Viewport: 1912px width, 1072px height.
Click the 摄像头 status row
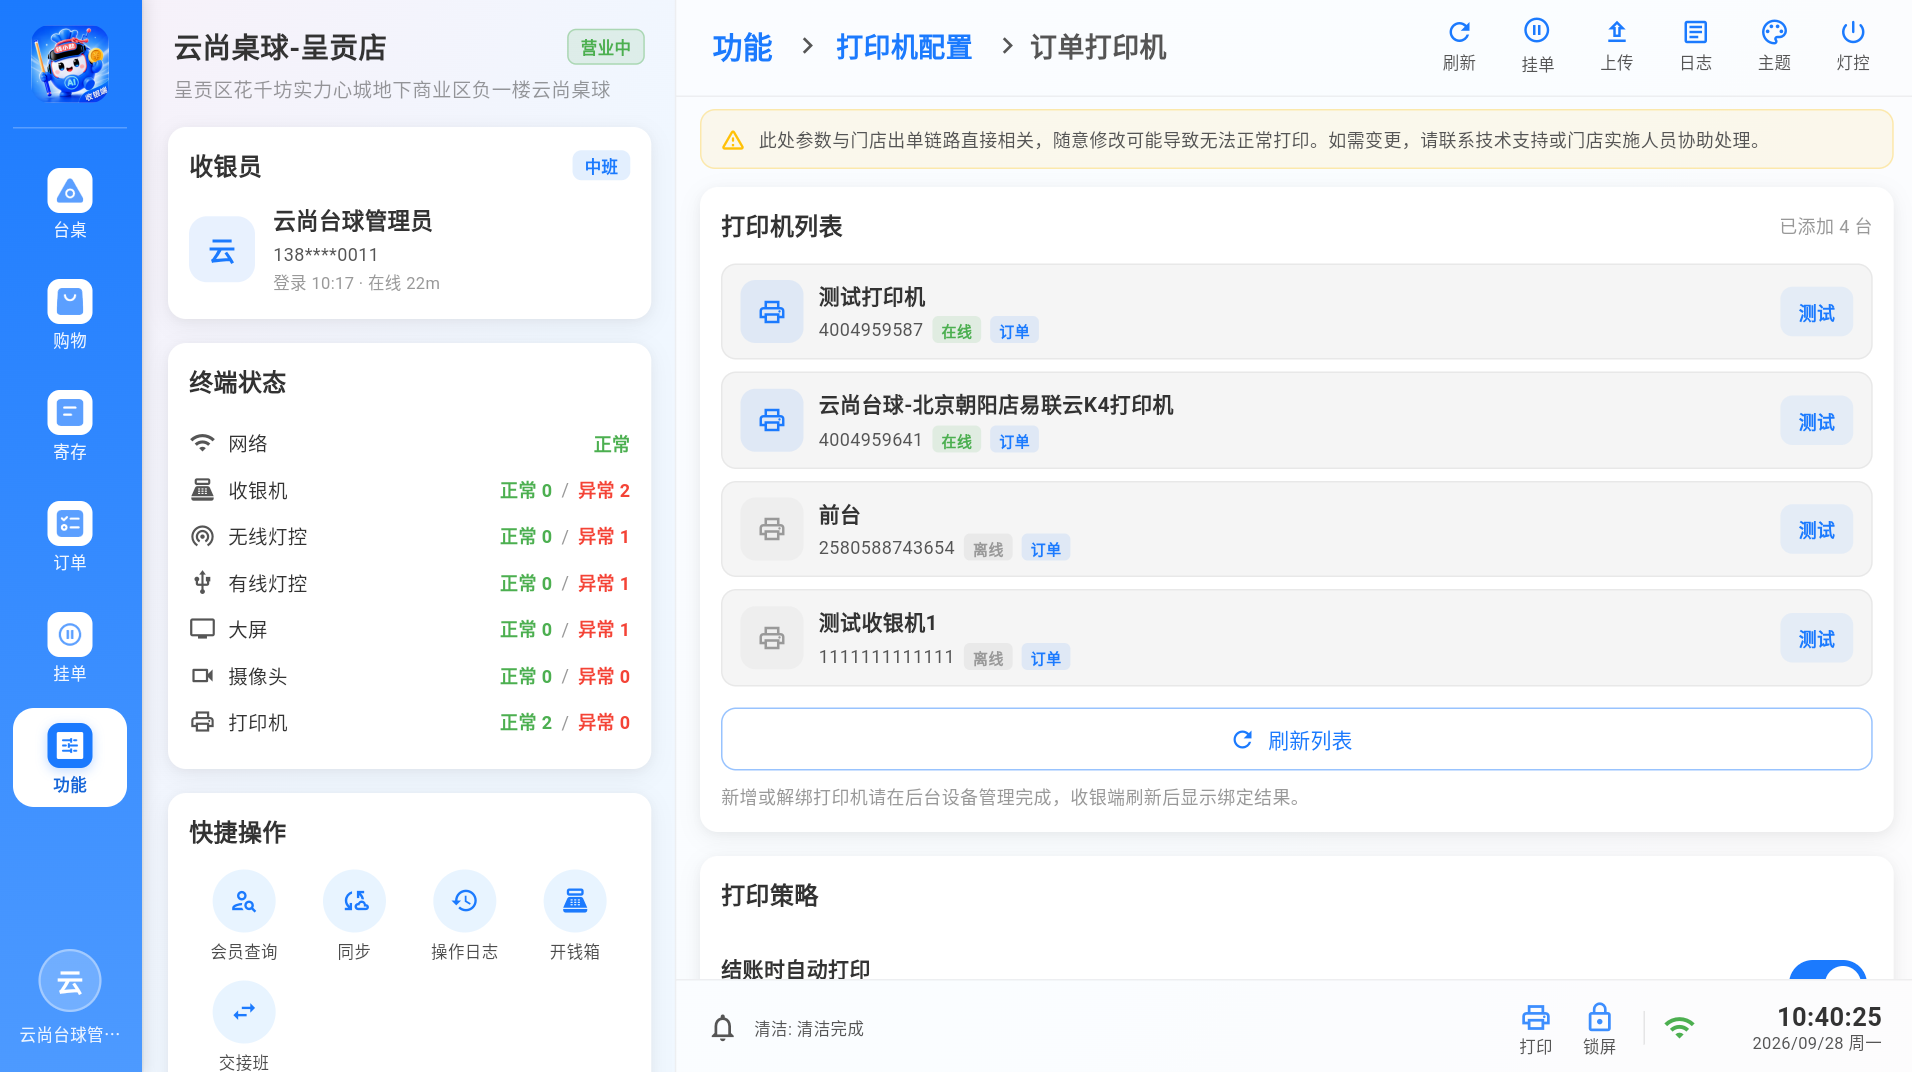[x=410, y=676]
